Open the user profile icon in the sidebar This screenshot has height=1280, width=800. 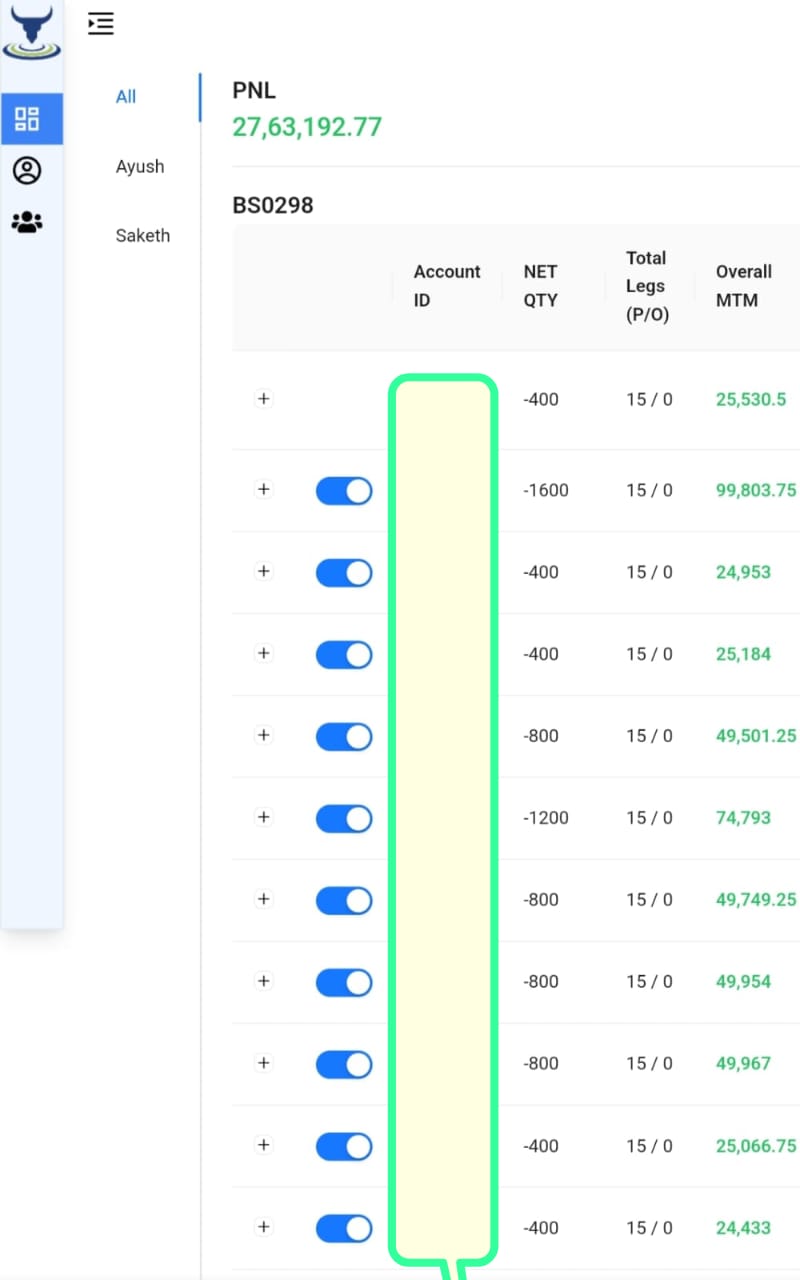coord(27,170)
